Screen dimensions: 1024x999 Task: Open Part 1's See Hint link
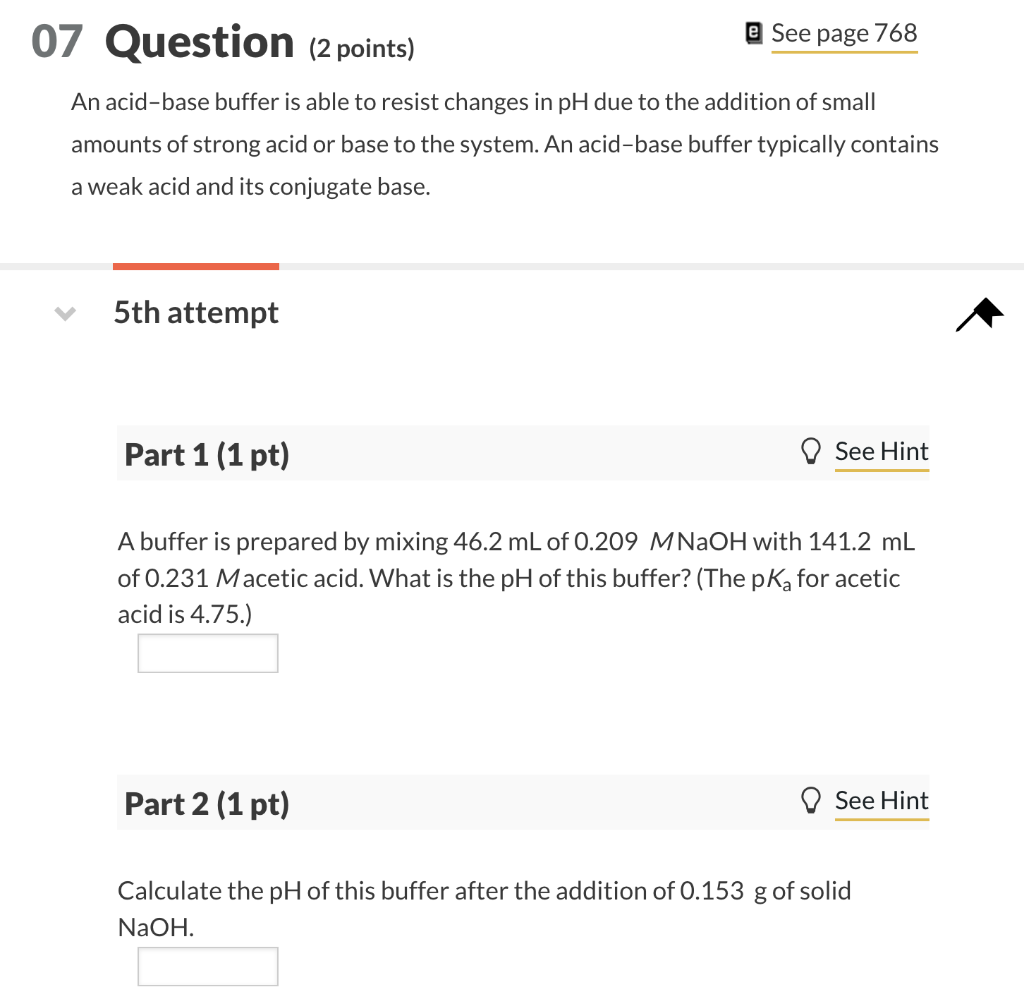[x=881, y=451]
